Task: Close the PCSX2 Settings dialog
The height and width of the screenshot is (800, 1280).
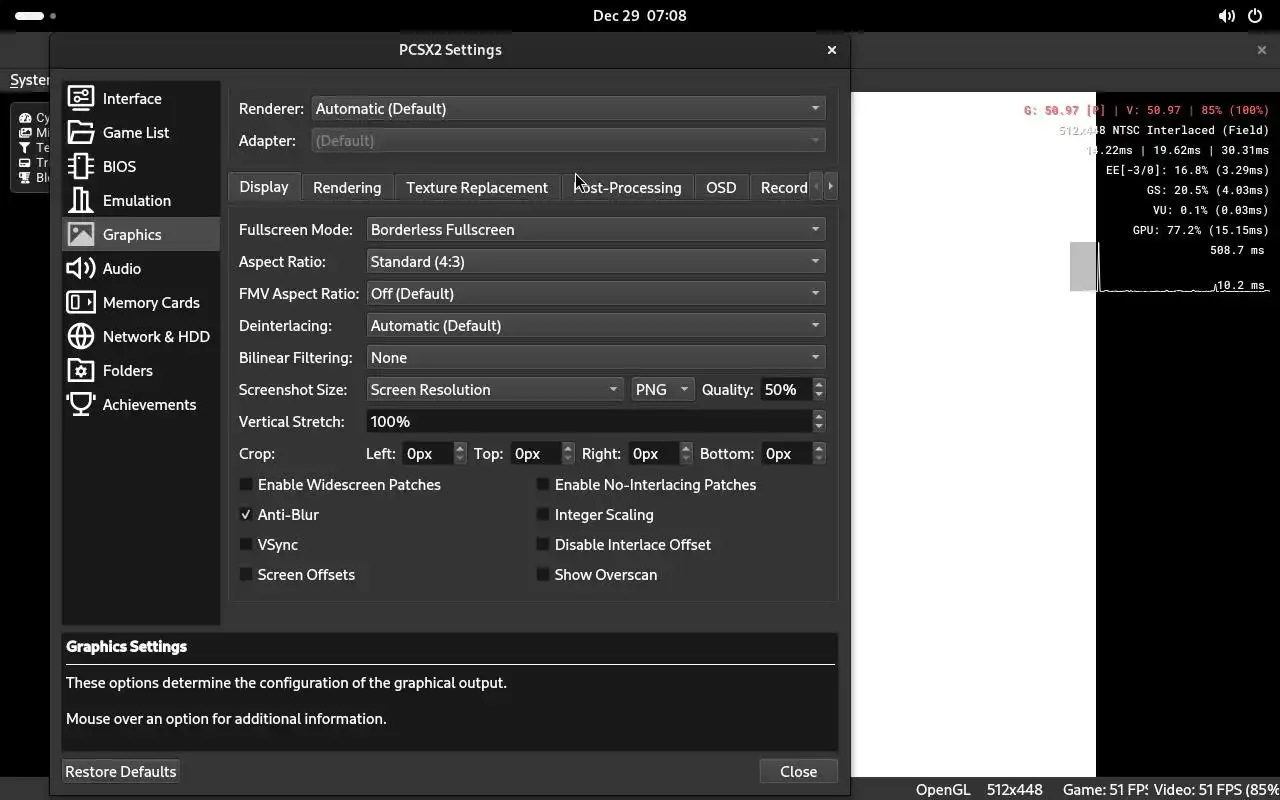Action: pyautogui.click(x=831, y=50)
